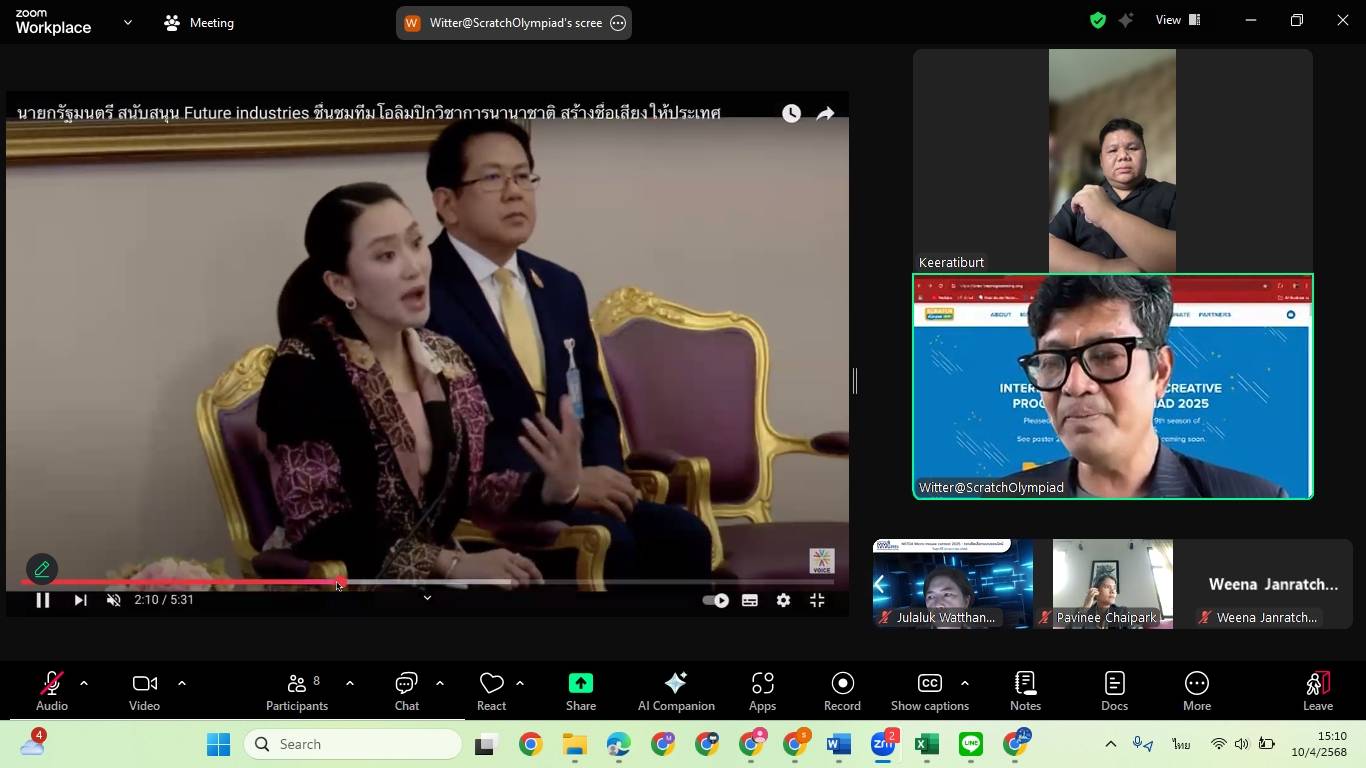Open the Docs tool

tap(1114, 691)
